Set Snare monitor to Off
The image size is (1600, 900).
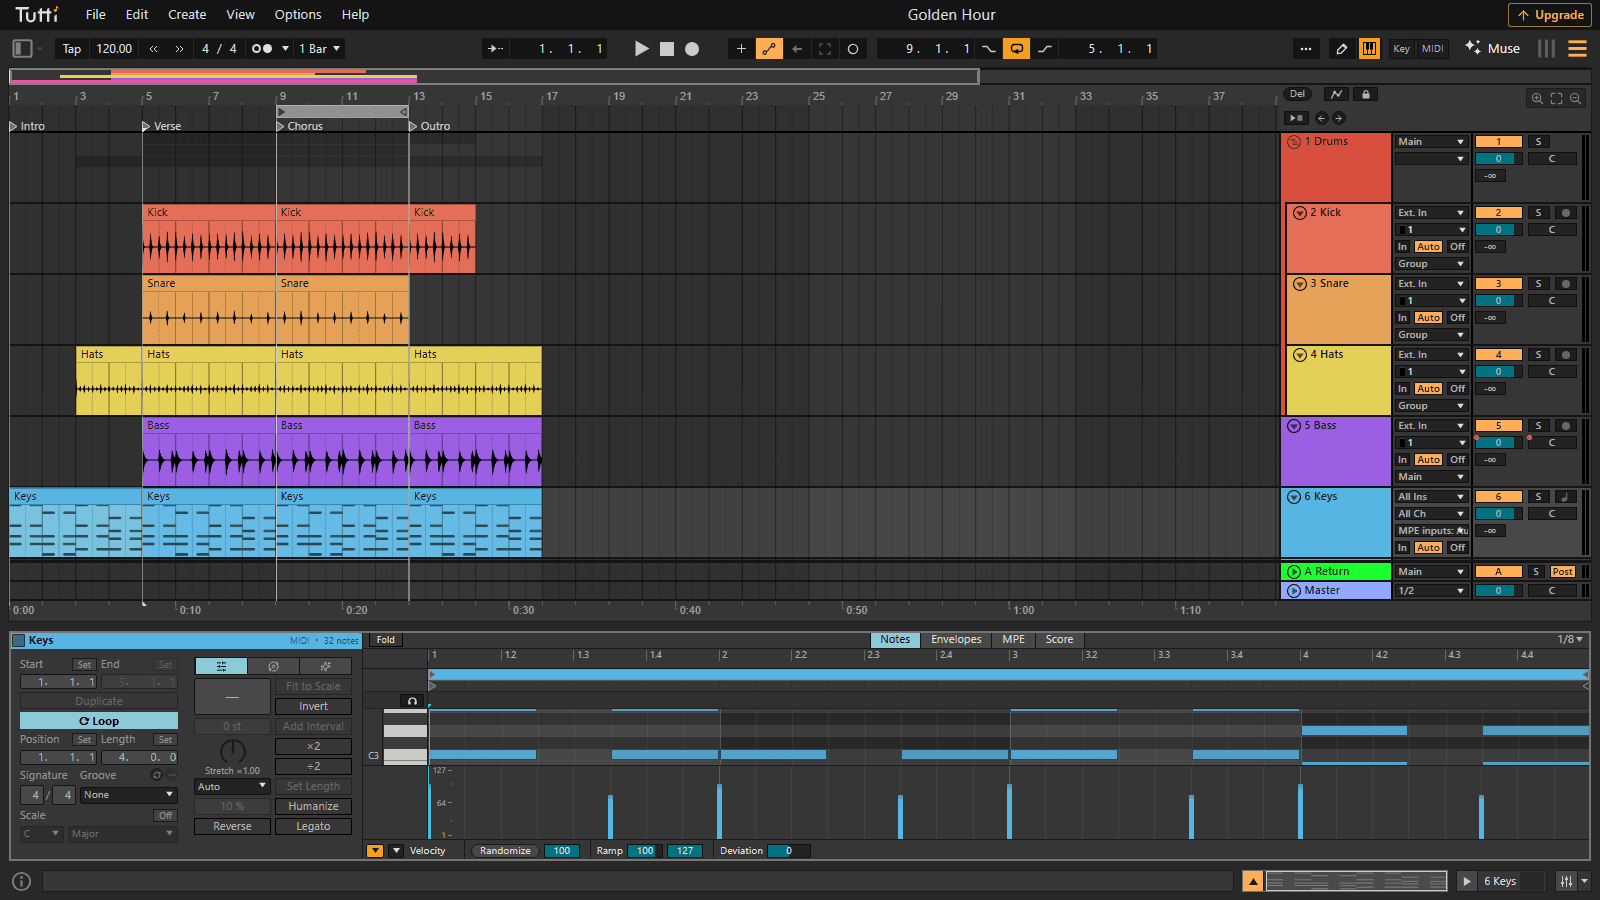pos(1457,318)
